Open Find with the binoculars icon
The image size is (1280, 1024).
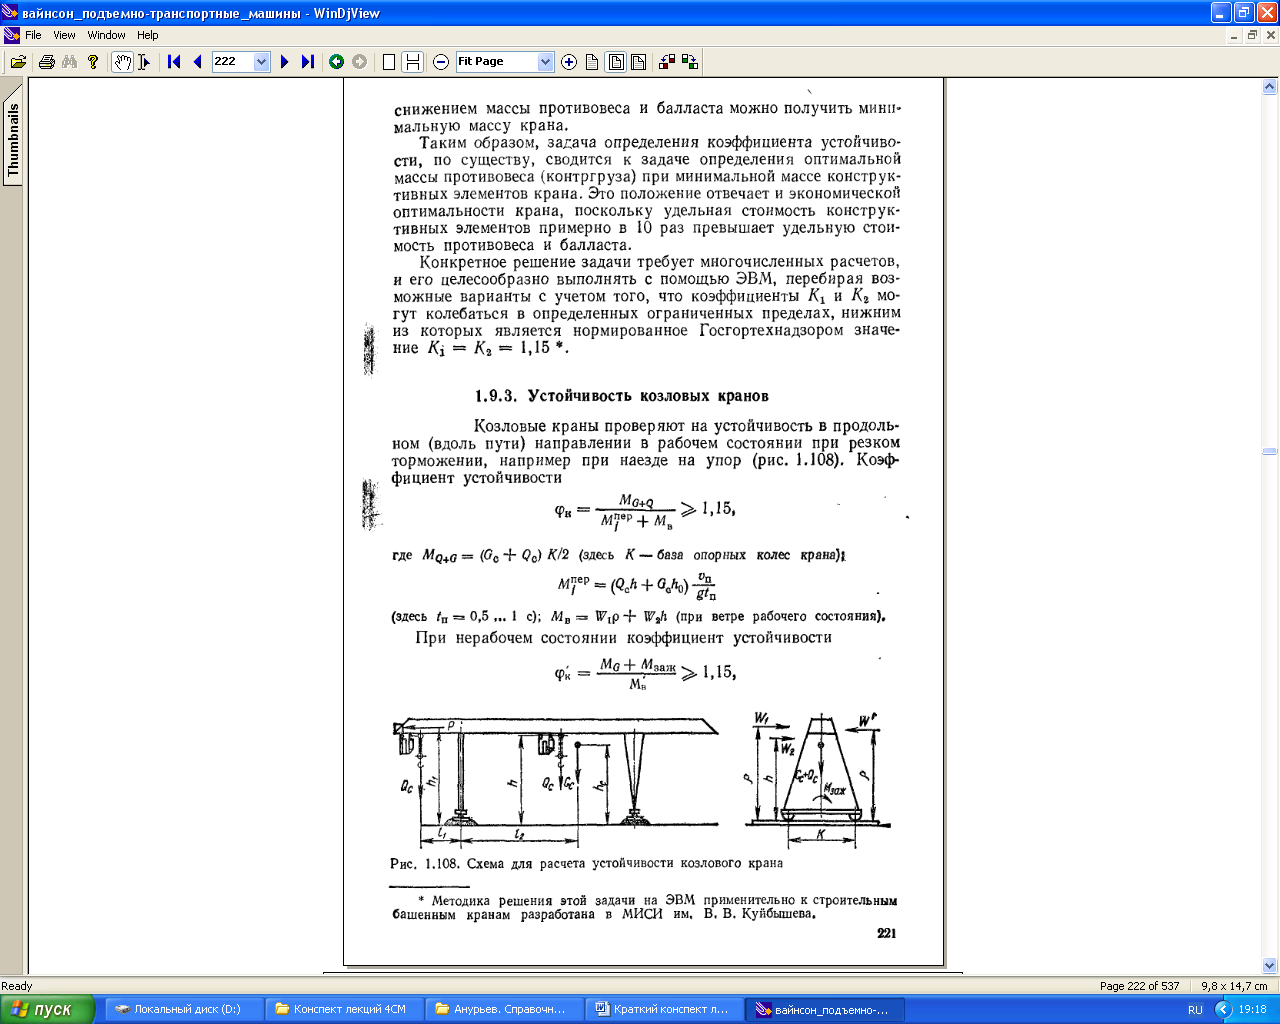(x=69, y=62)
